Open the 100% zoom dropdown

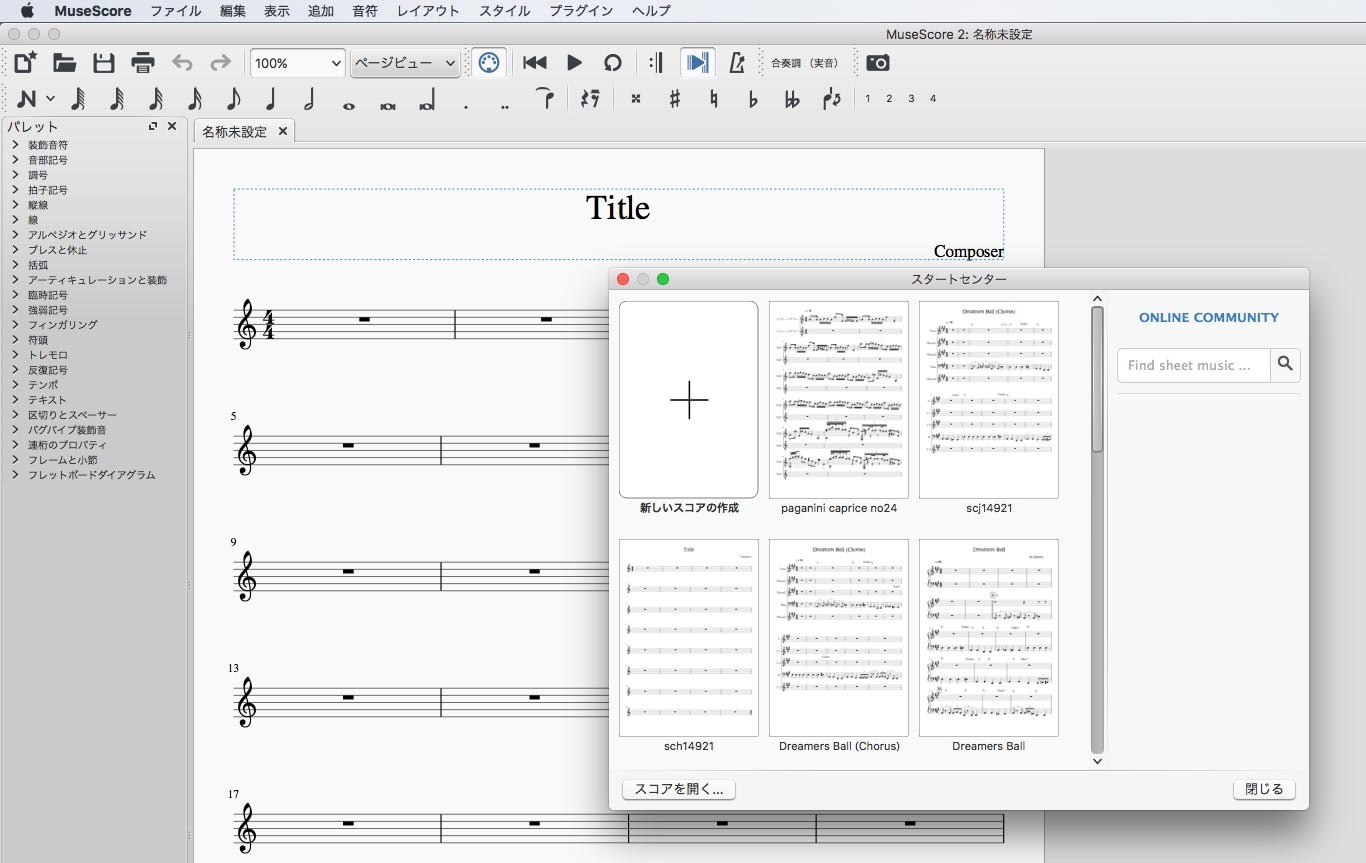coord(298,63)
